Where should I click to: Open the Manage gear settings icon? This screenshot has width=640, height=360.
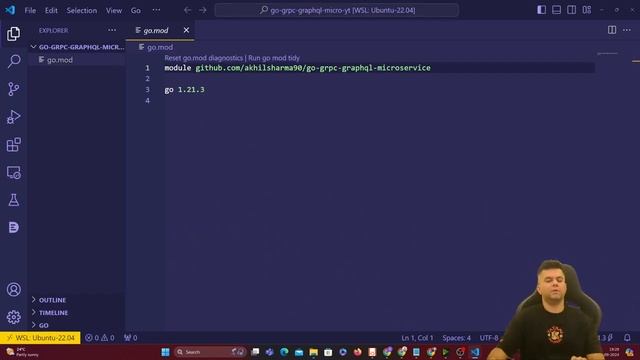click(x=13, y=317)
